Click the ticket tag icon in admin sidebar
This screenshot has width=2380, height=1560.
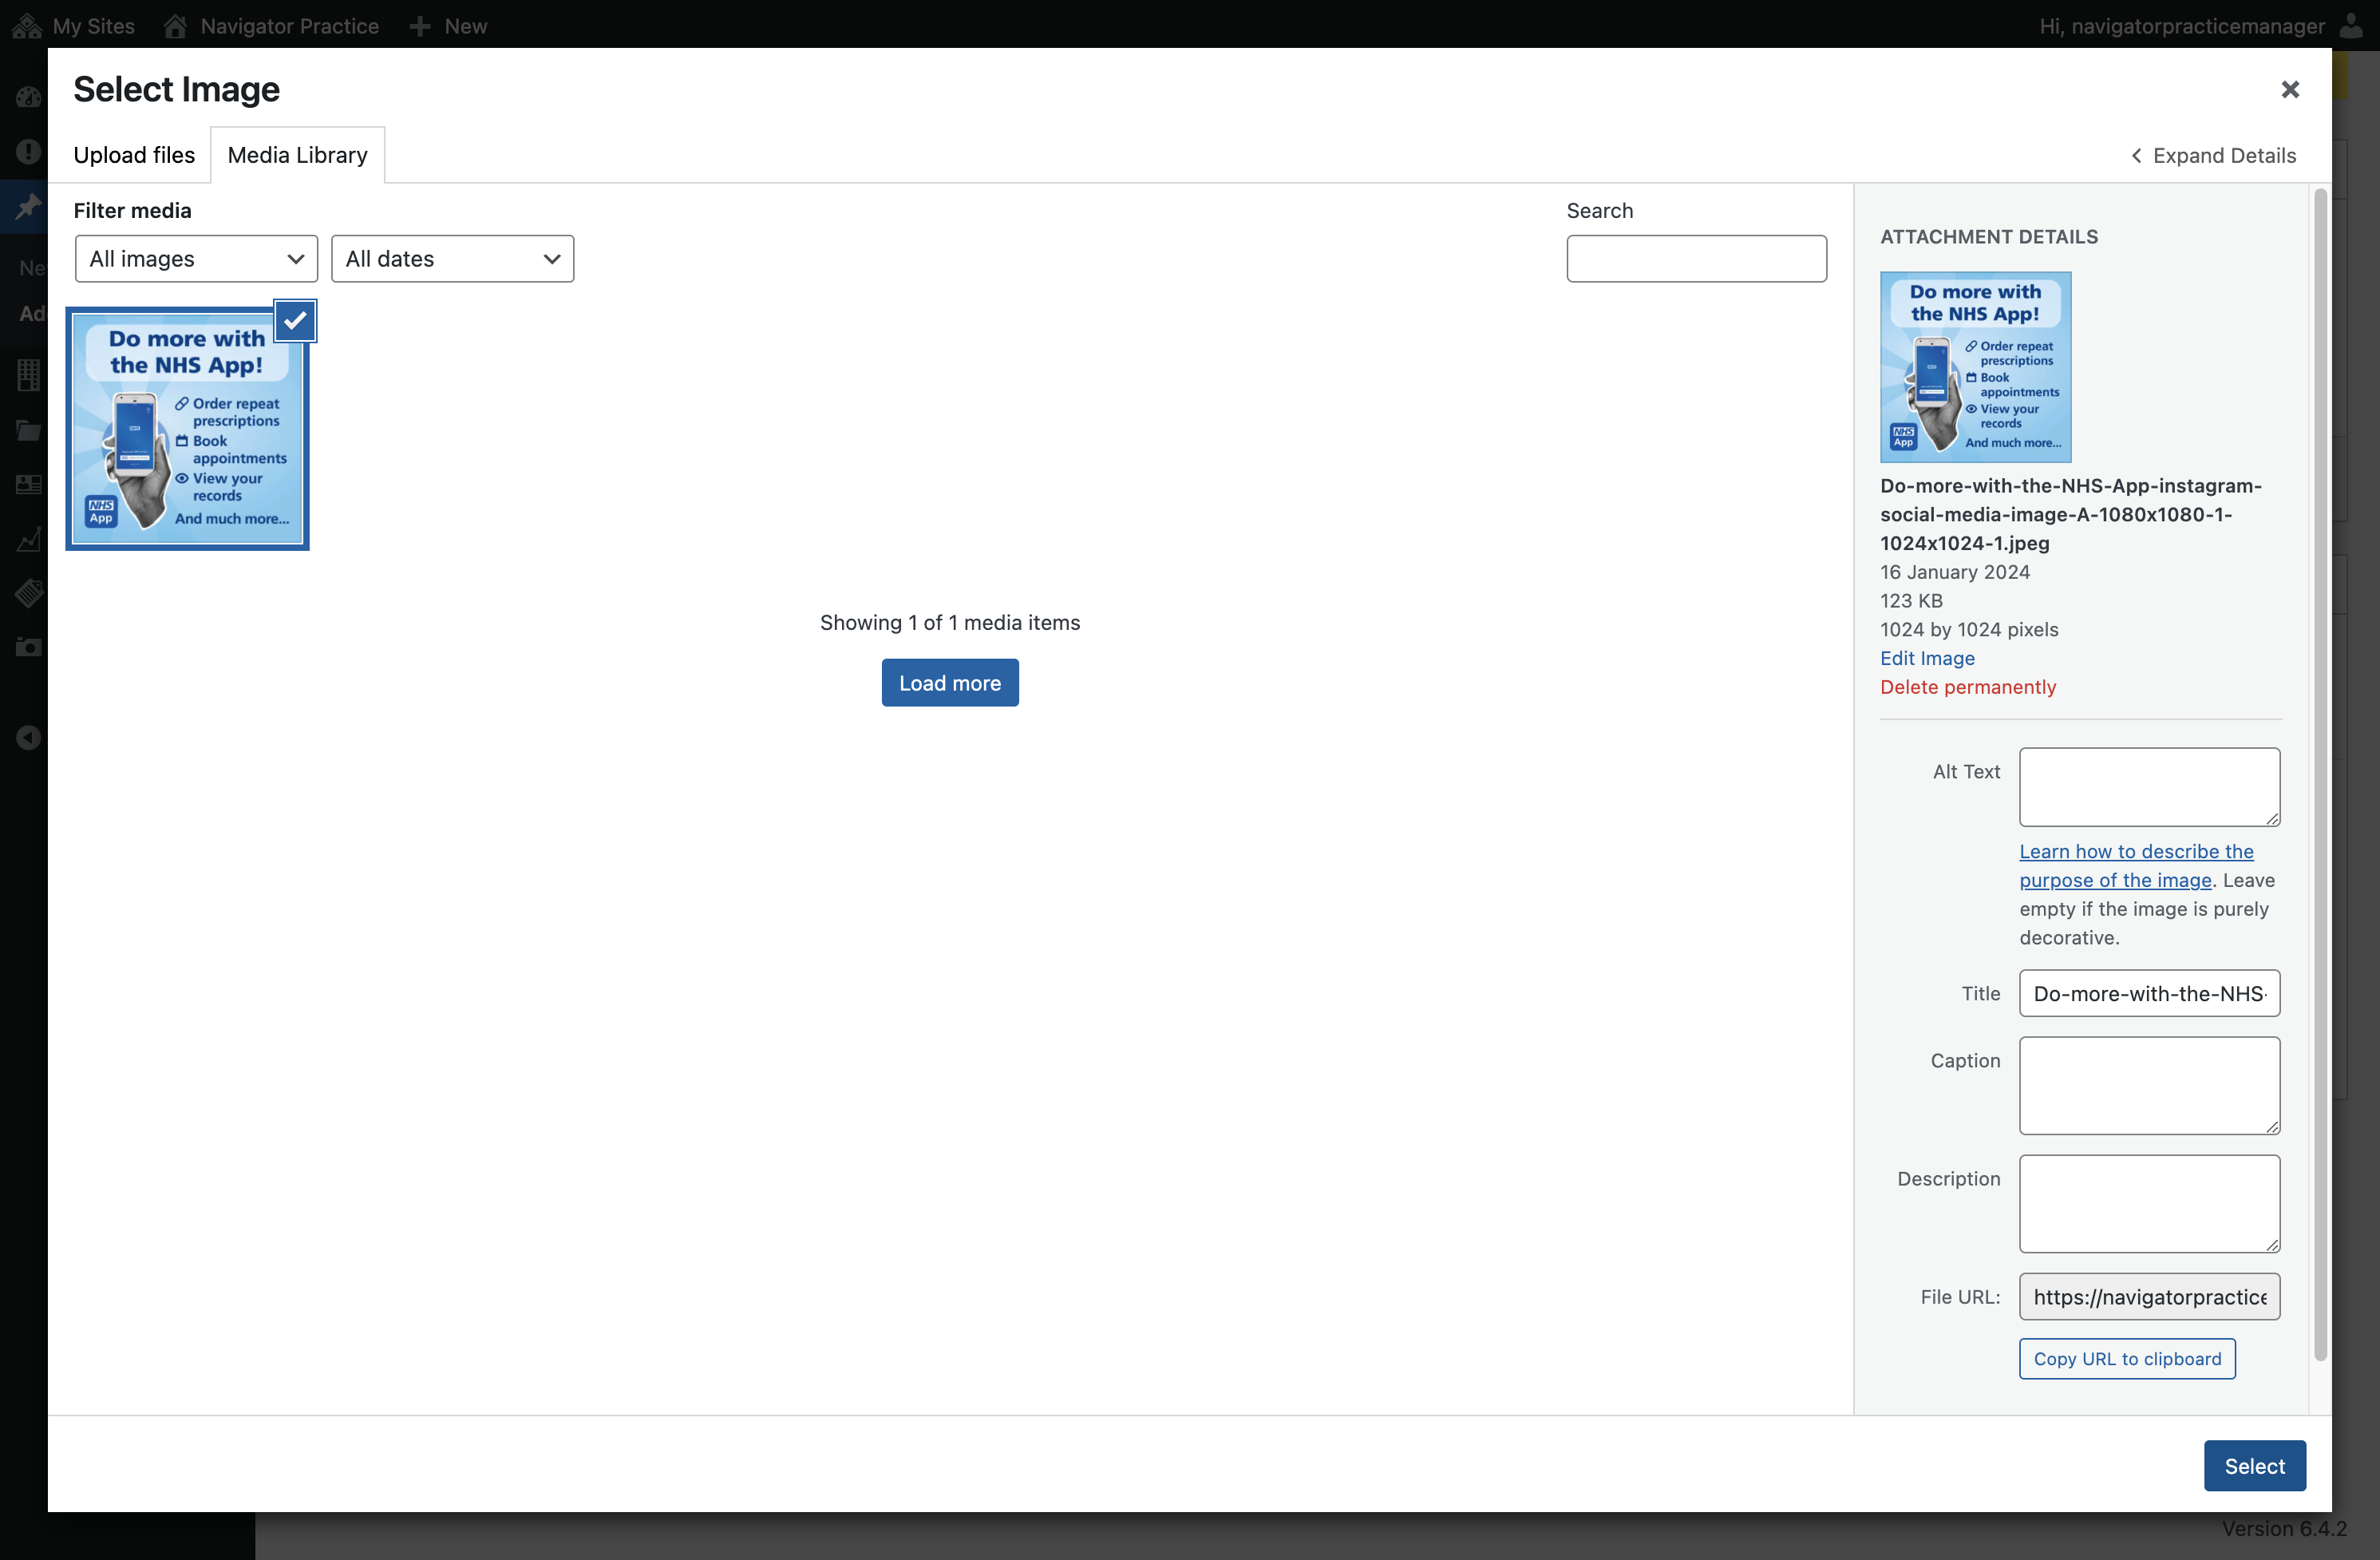[28, 593]
